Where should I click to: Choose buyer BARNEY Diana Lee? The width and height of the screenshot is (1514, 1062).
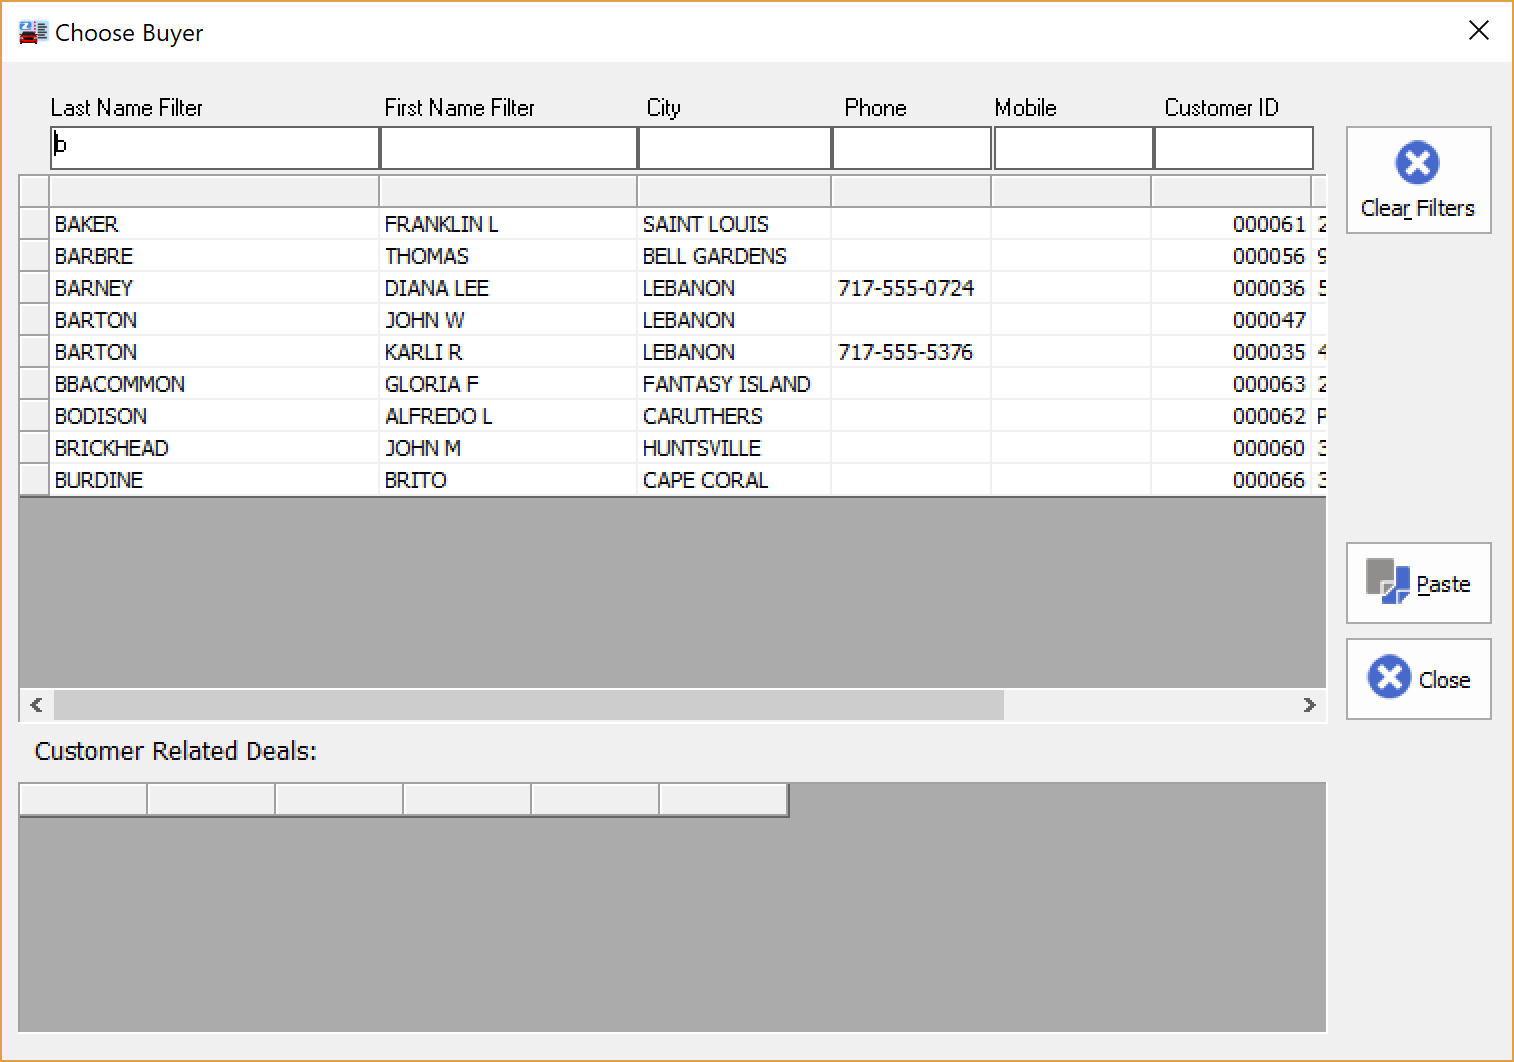(214, 288)
